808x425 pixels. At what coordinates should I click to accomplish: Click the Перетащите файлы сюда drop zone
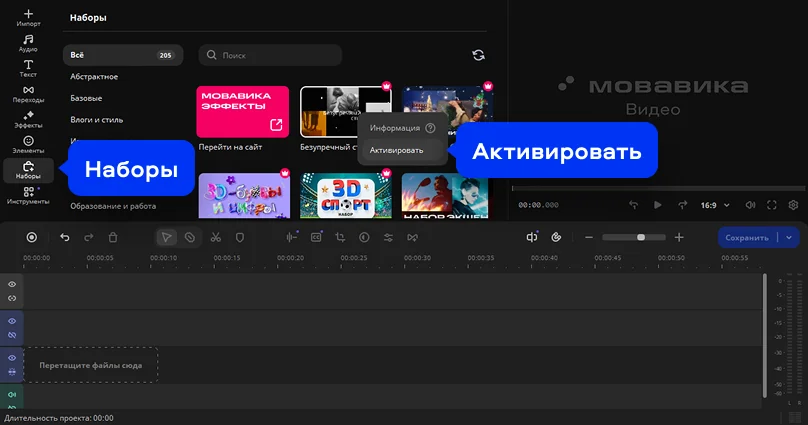(91, 365)
